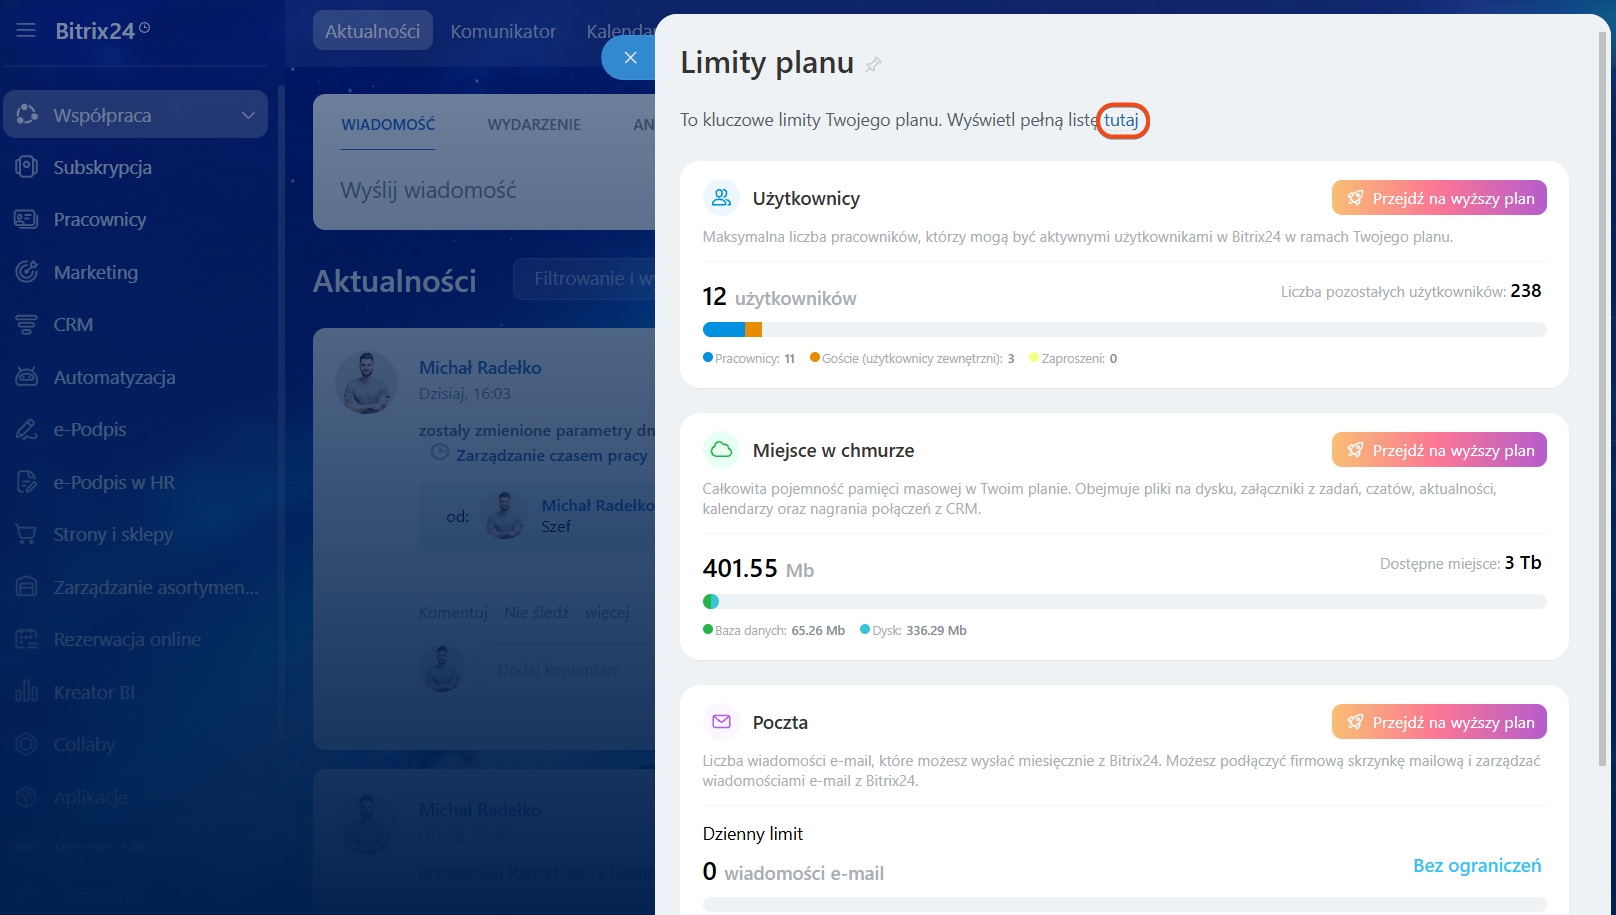Click the Automatyzacja robot icon
1616x915 pixels.
(x=27, y=377)
